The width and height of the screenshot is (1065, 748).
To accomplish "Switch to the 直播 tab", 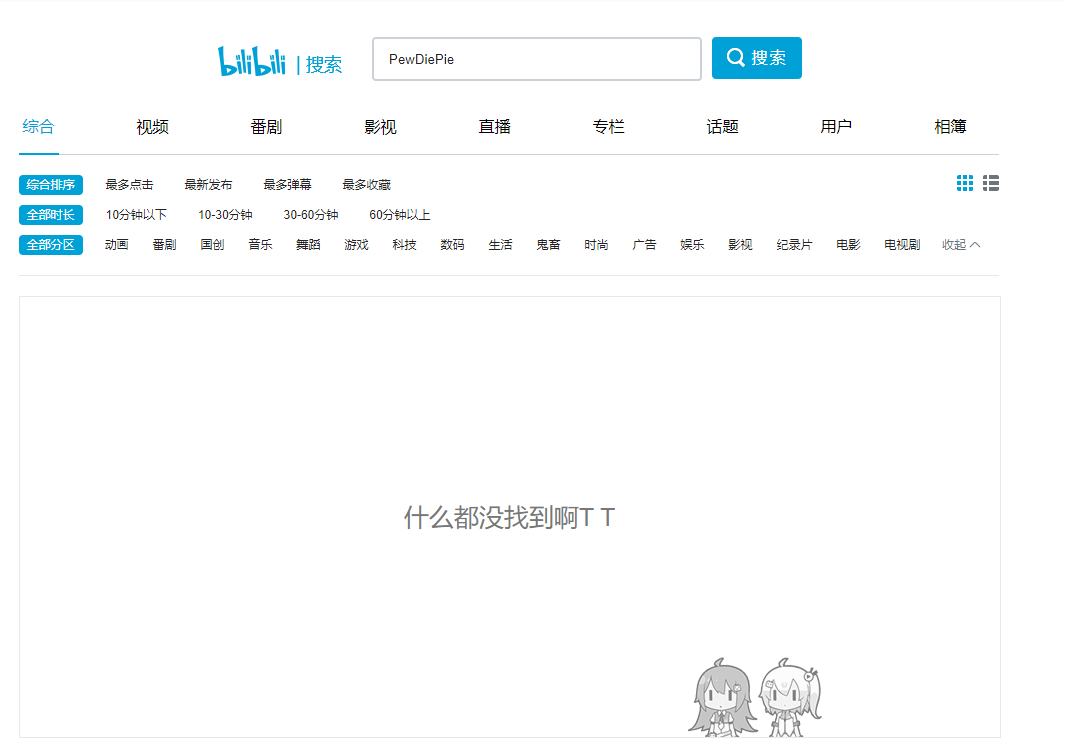I will pos(494,126).
